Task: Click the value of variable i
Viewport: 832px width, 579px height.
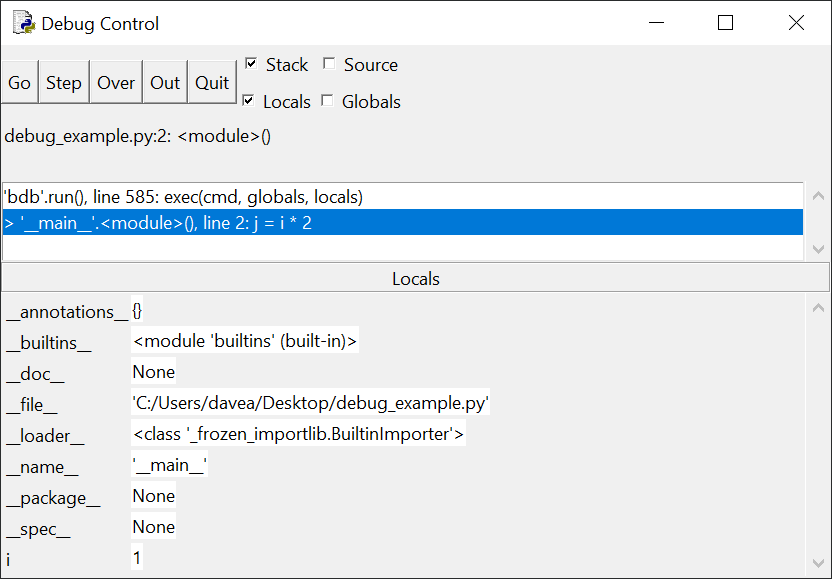Action: [x=137, y=557]
